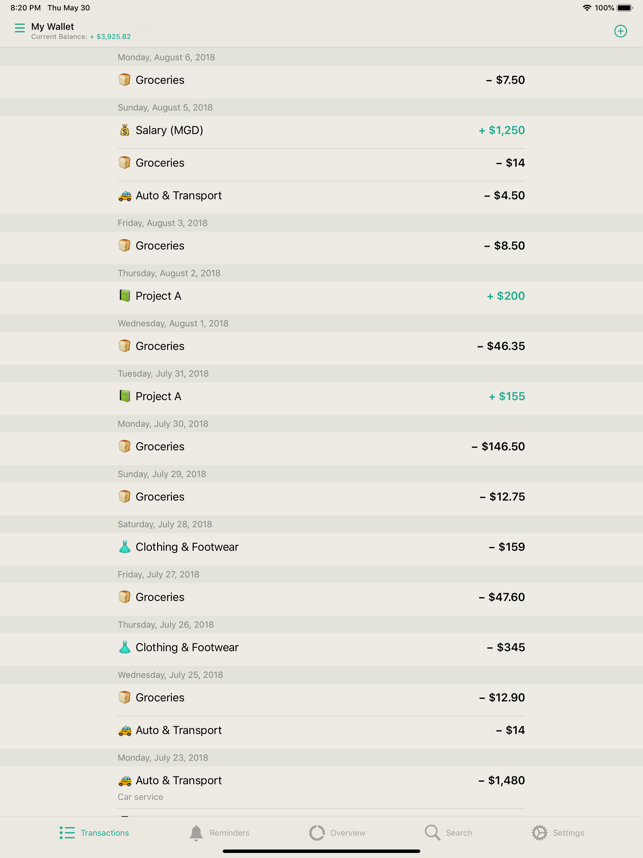The image size is (643, 858).
Task: Tap the bell icon for Reminders
Action: coord(196,833)
